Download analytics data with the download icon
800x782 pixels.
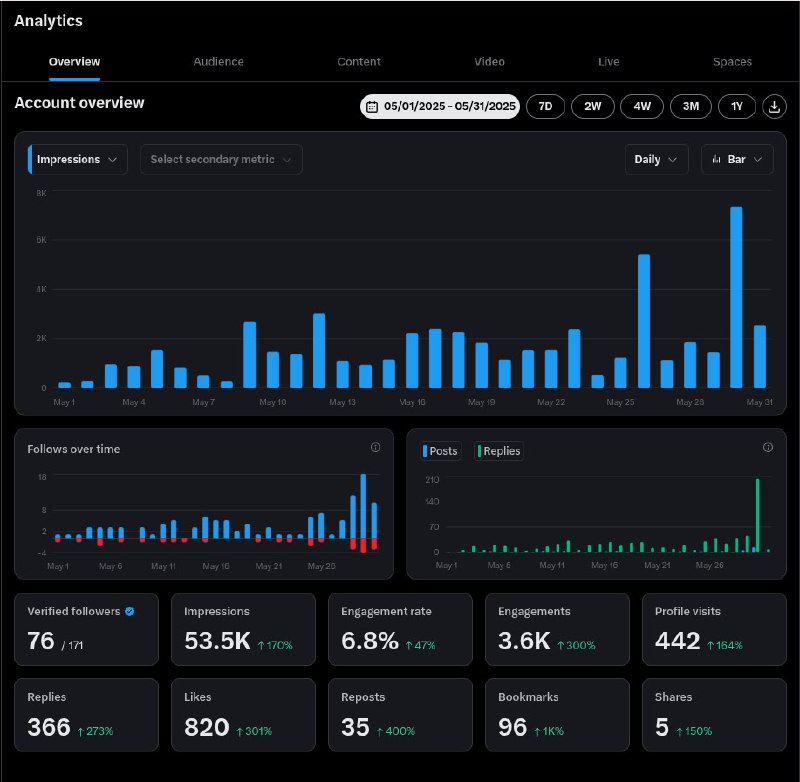click(x=774, y=107)
